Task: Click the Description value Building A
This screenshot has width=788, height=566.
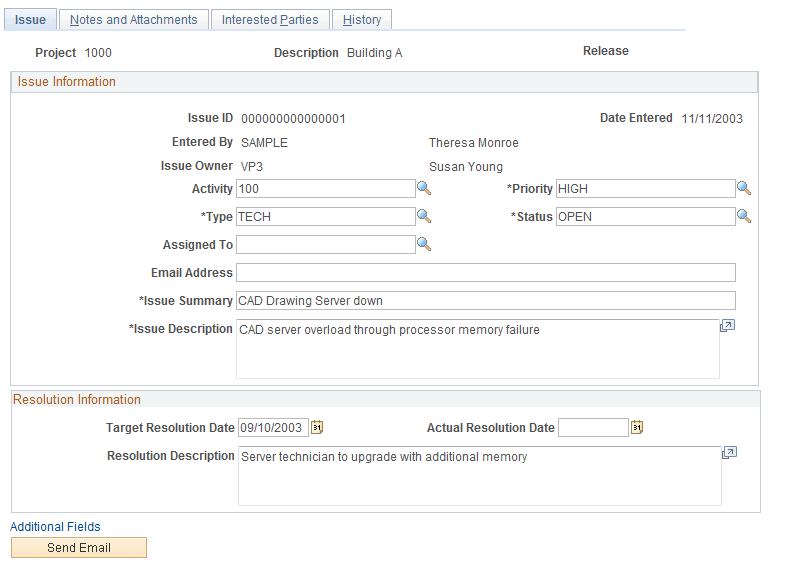Action: (375, 53)
